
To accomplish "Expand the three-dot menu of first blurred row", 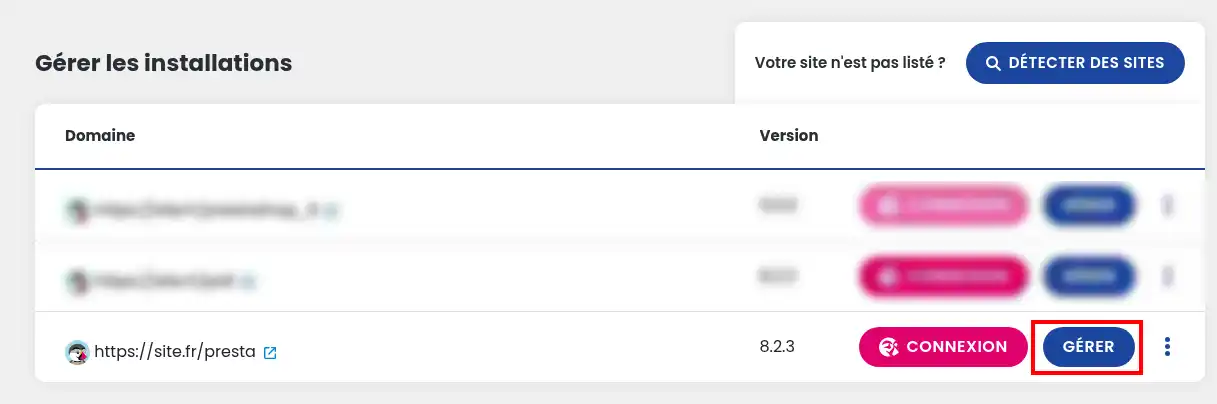I will [1167, 207].
